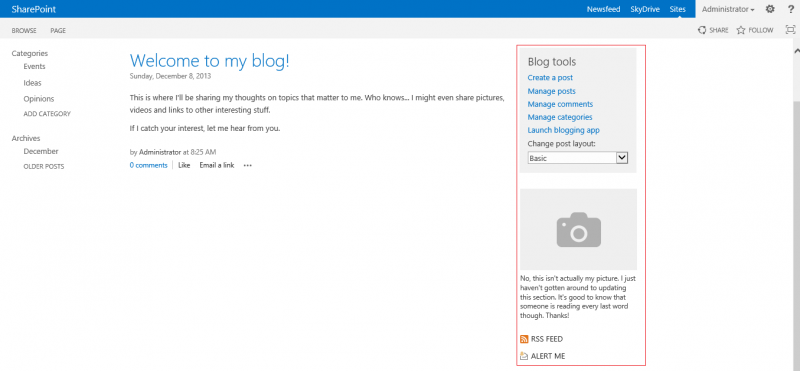Open the December archive
Image resolution: width=800 pixels, height=371 pixels.
[x=41, y=151]
